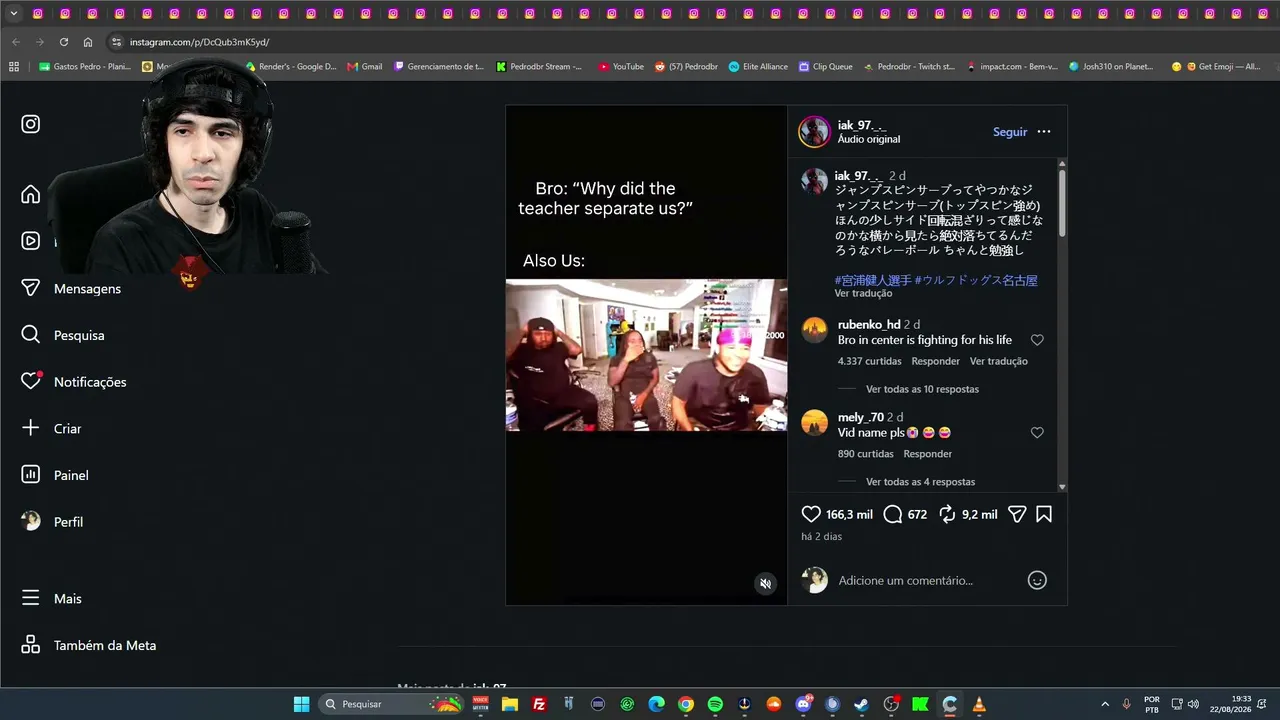Repost using the 9,2 mil repost icon
1280x720 pixels.
(947, 514)
